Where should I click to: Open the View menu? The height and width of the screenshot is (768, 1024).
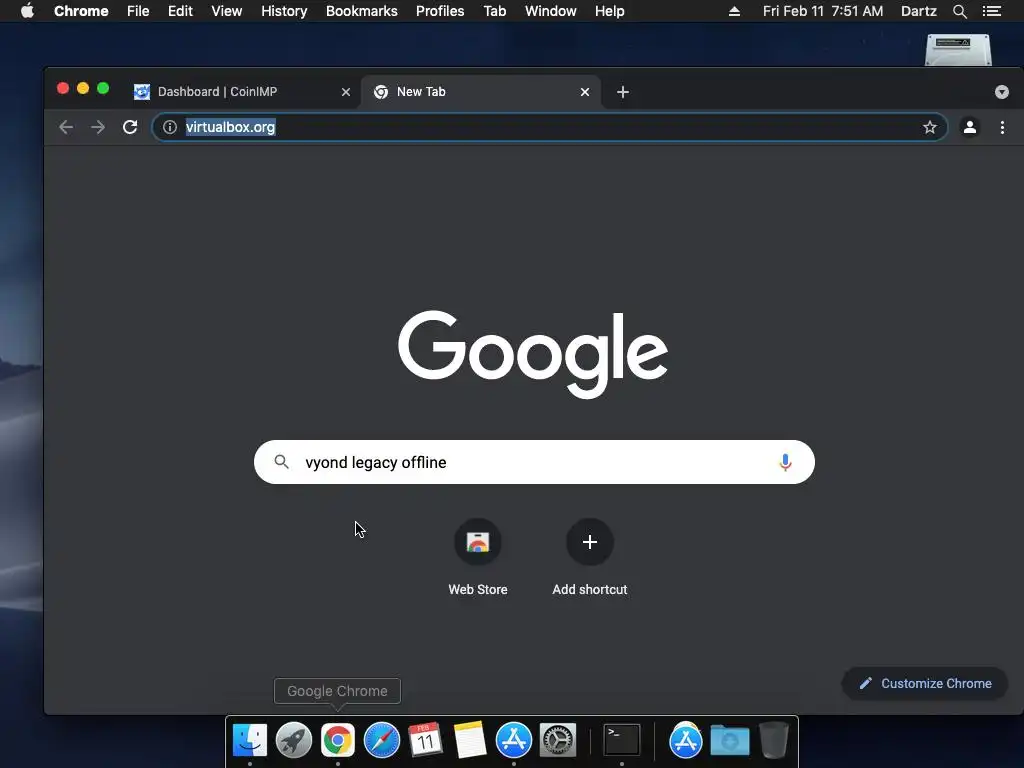(x=227, y=11)
